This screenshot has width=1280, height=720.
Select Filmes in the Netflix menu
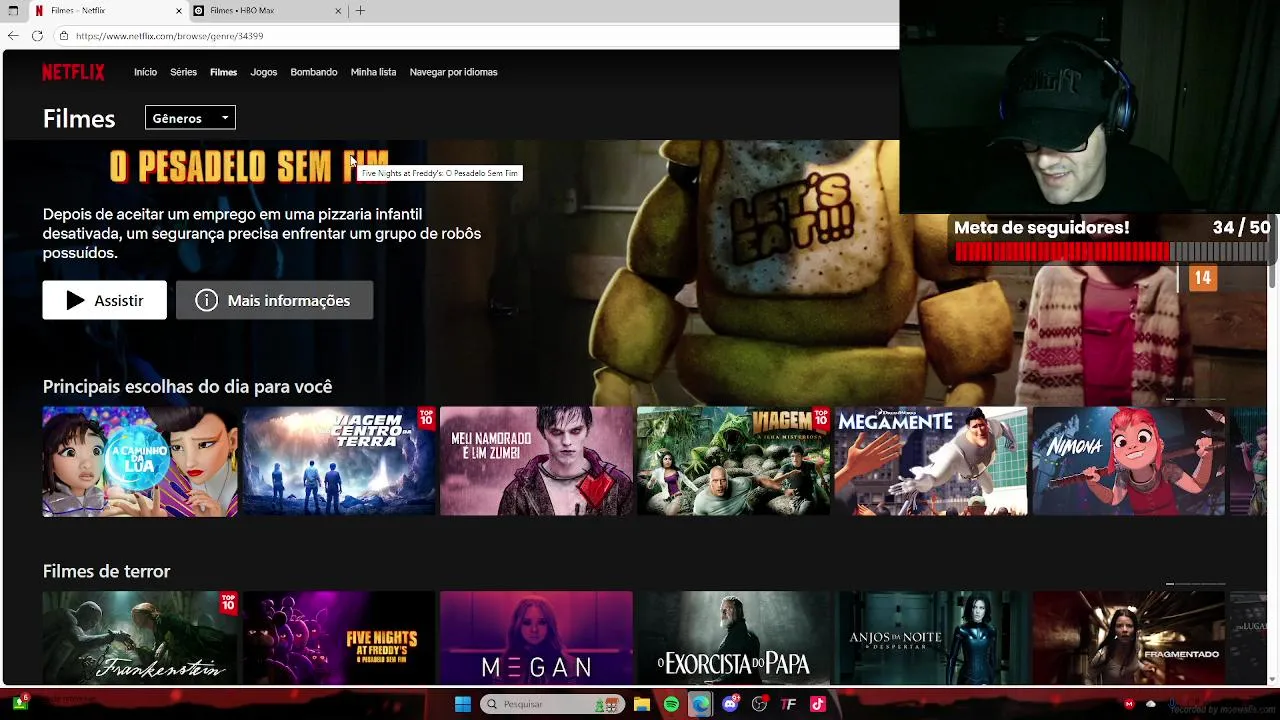click(x=223, y=72)
